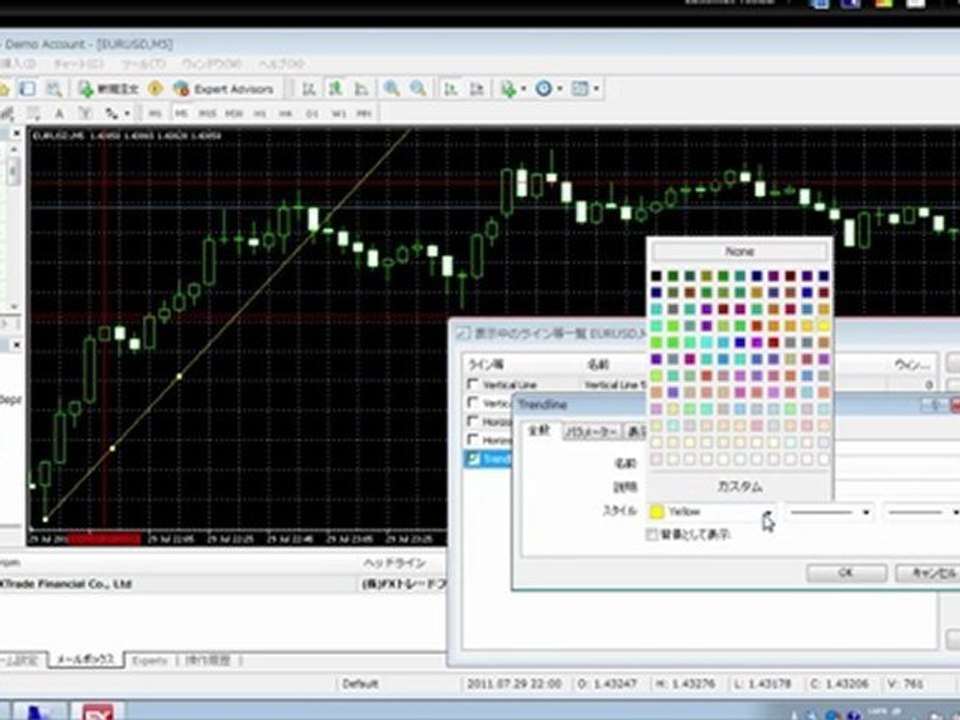Switch to M30 timeframe
This screenshot has height=720, width=960.
pos(234,114)
